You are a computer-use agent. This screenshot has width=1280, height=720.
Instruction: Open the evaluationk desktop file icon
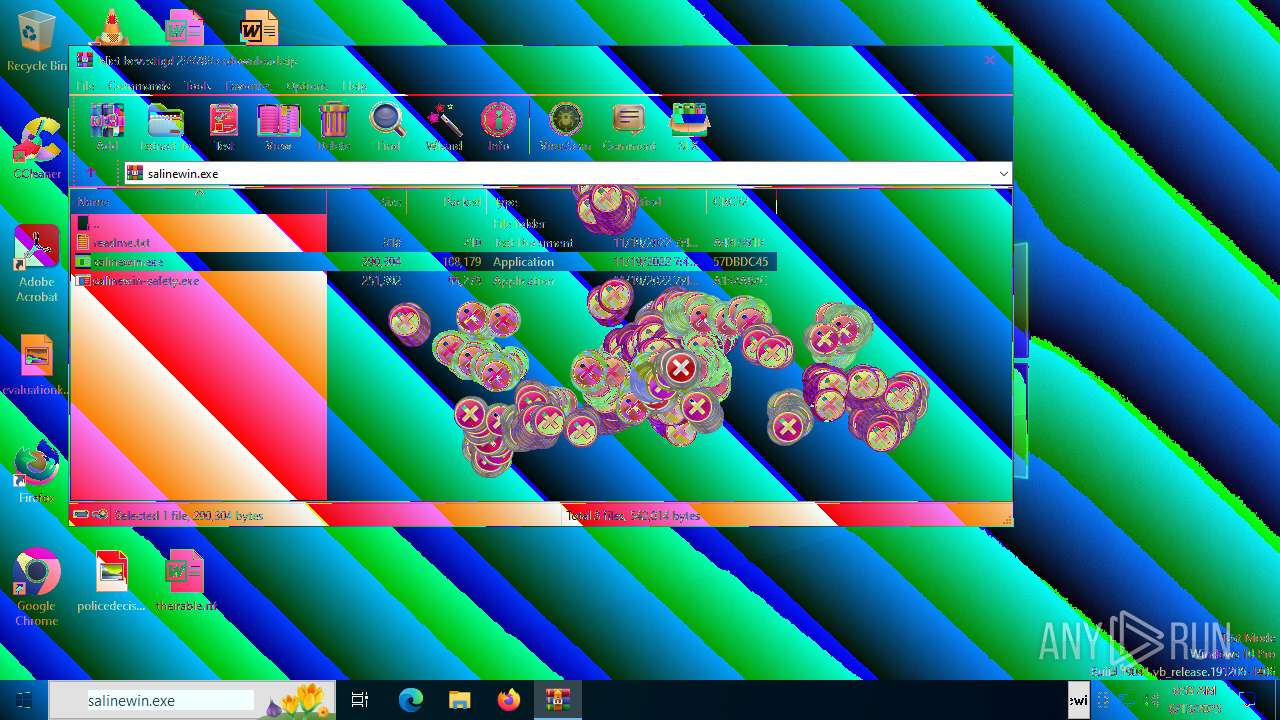pos(37,366)
